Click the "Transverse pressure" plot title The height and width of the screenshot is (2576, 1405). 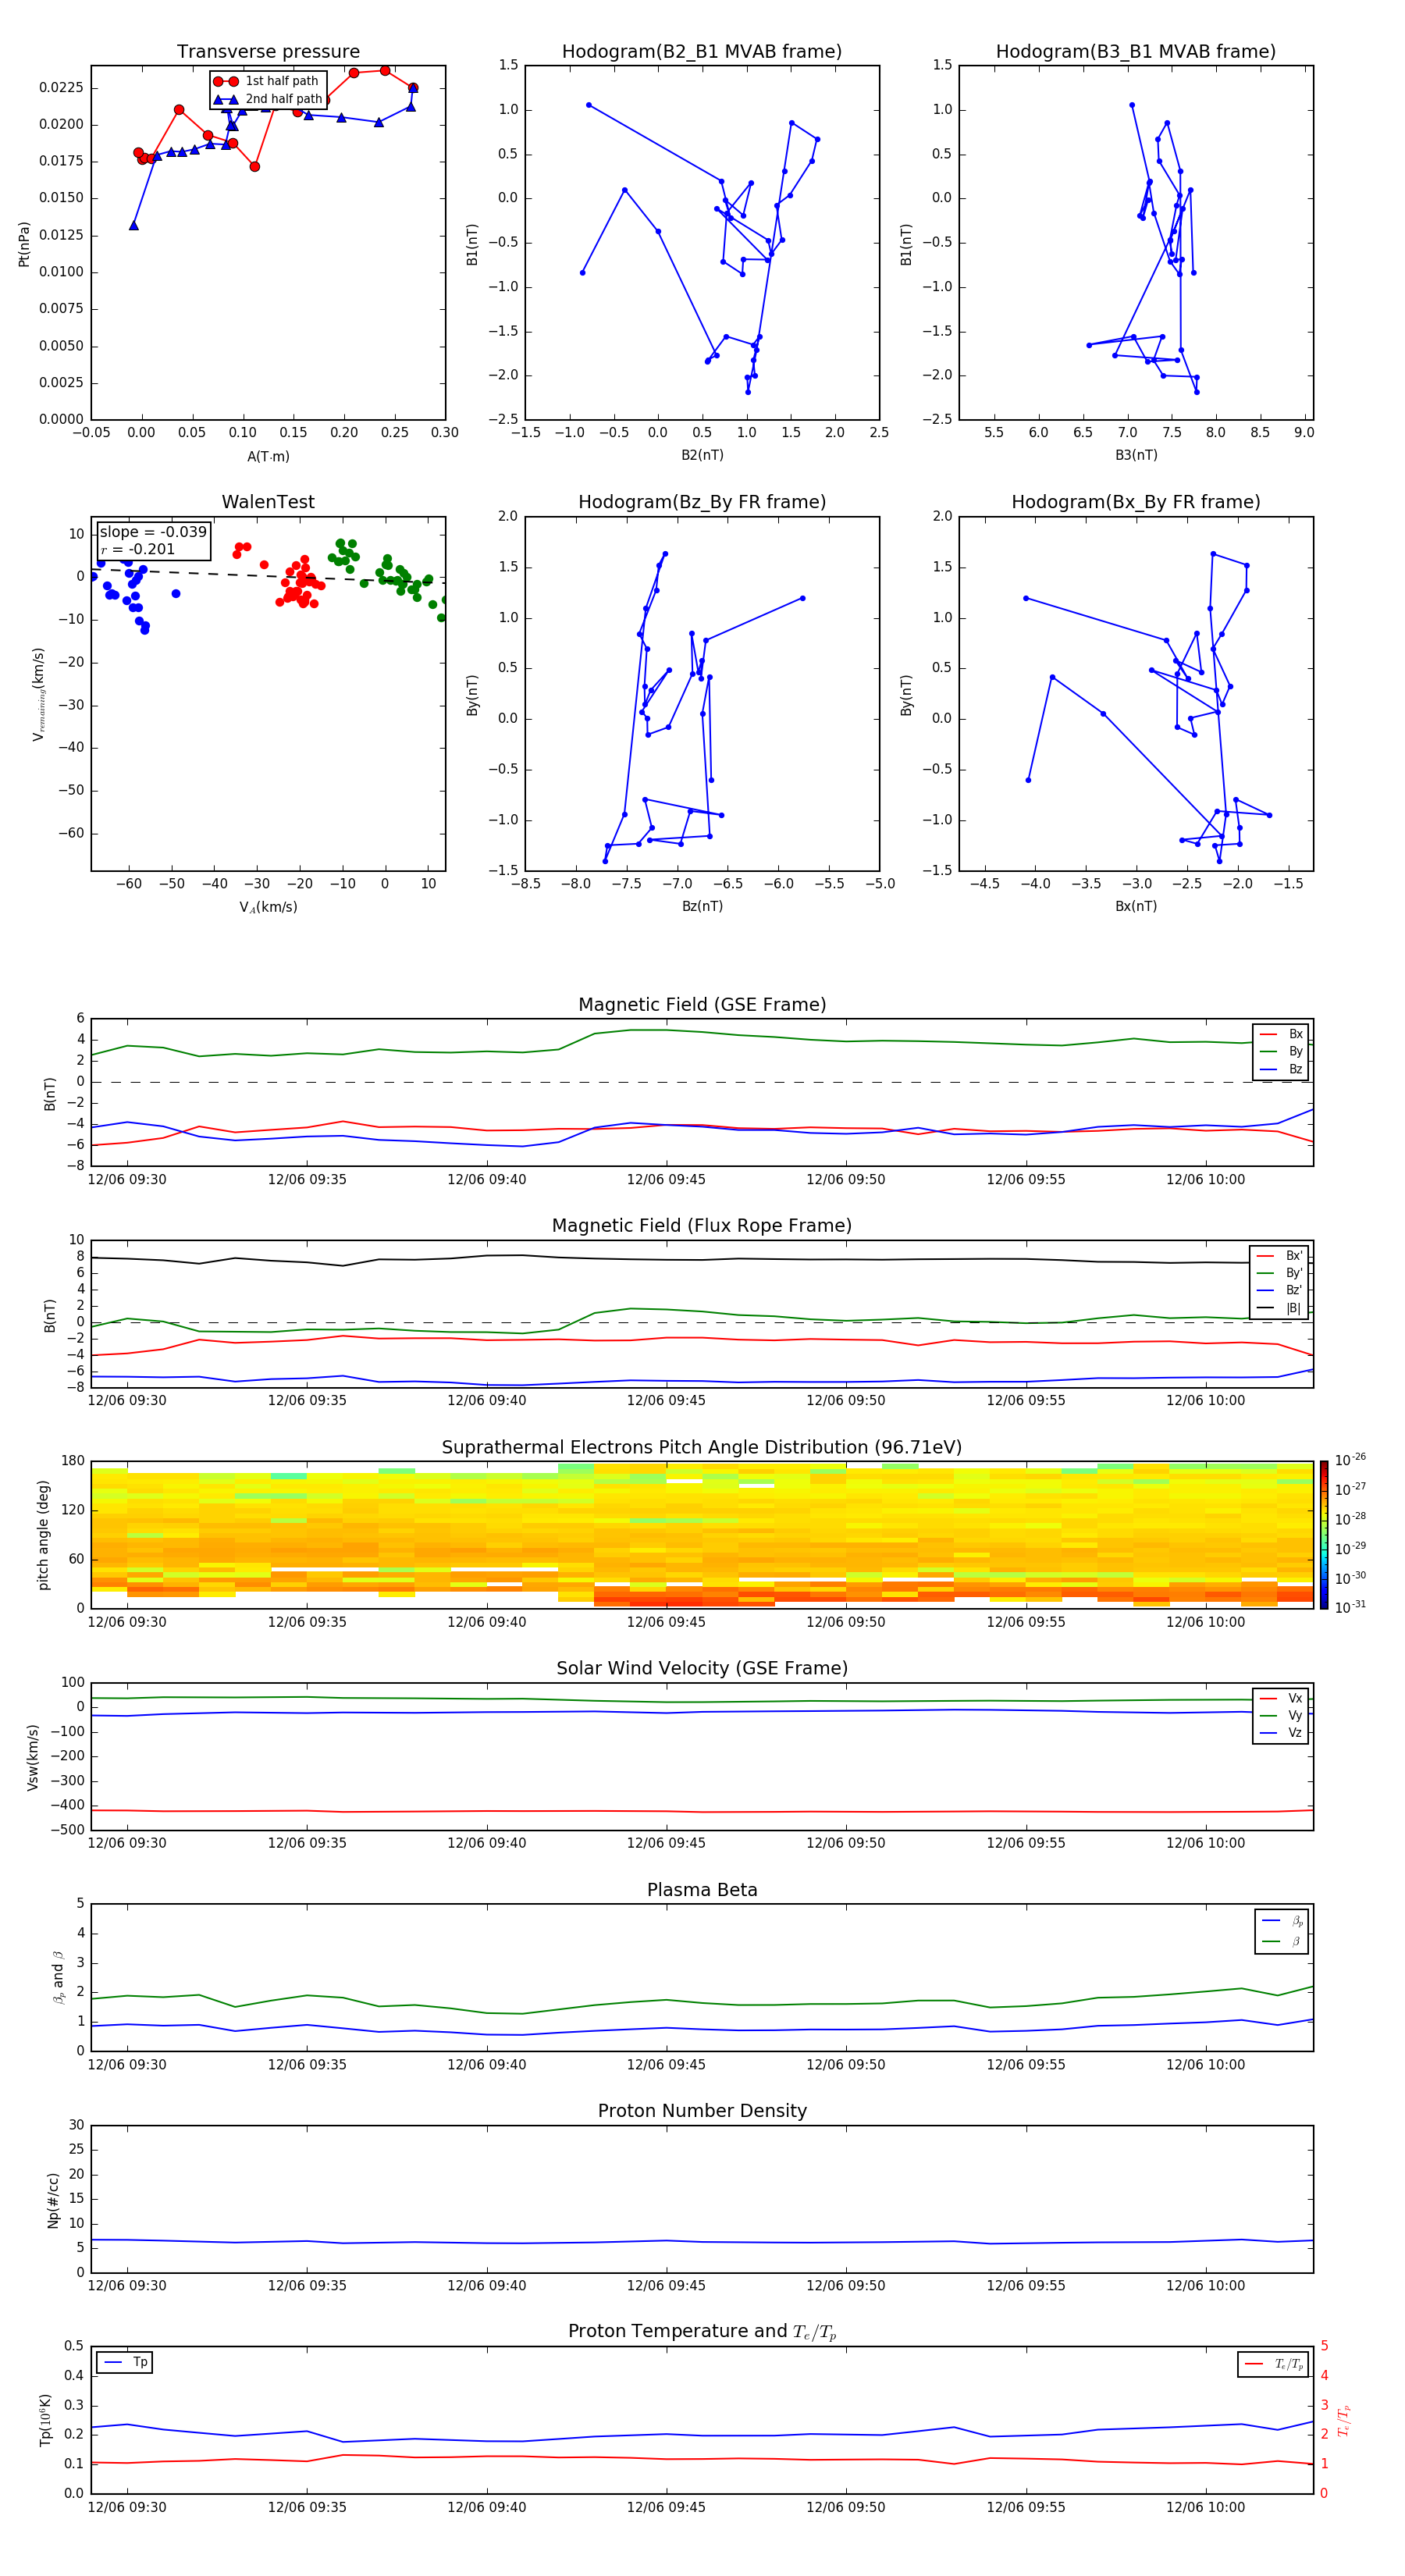[x=268, y=52]
